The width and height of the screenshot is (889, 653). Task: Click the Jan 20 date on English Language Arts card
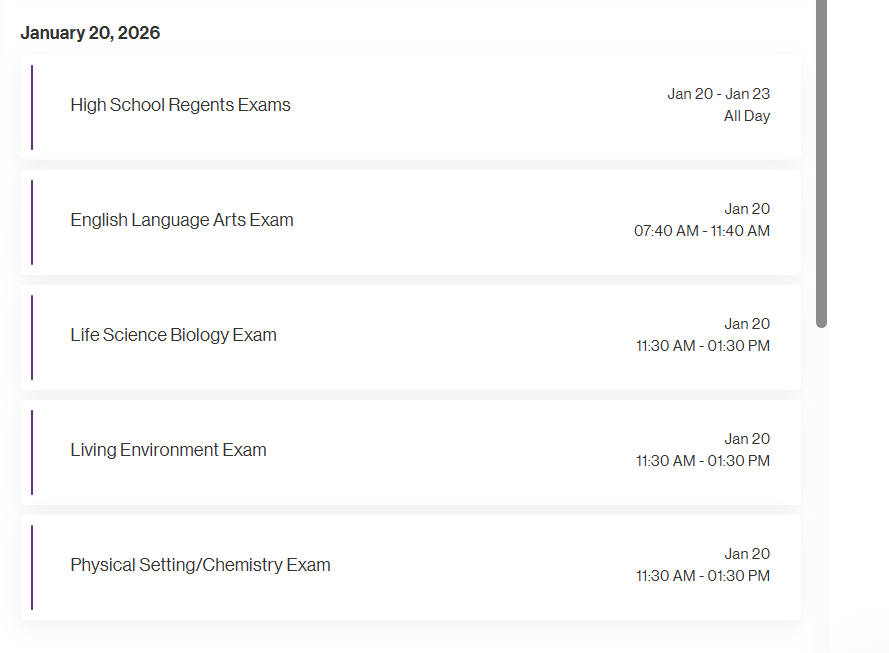coord(747,209)
